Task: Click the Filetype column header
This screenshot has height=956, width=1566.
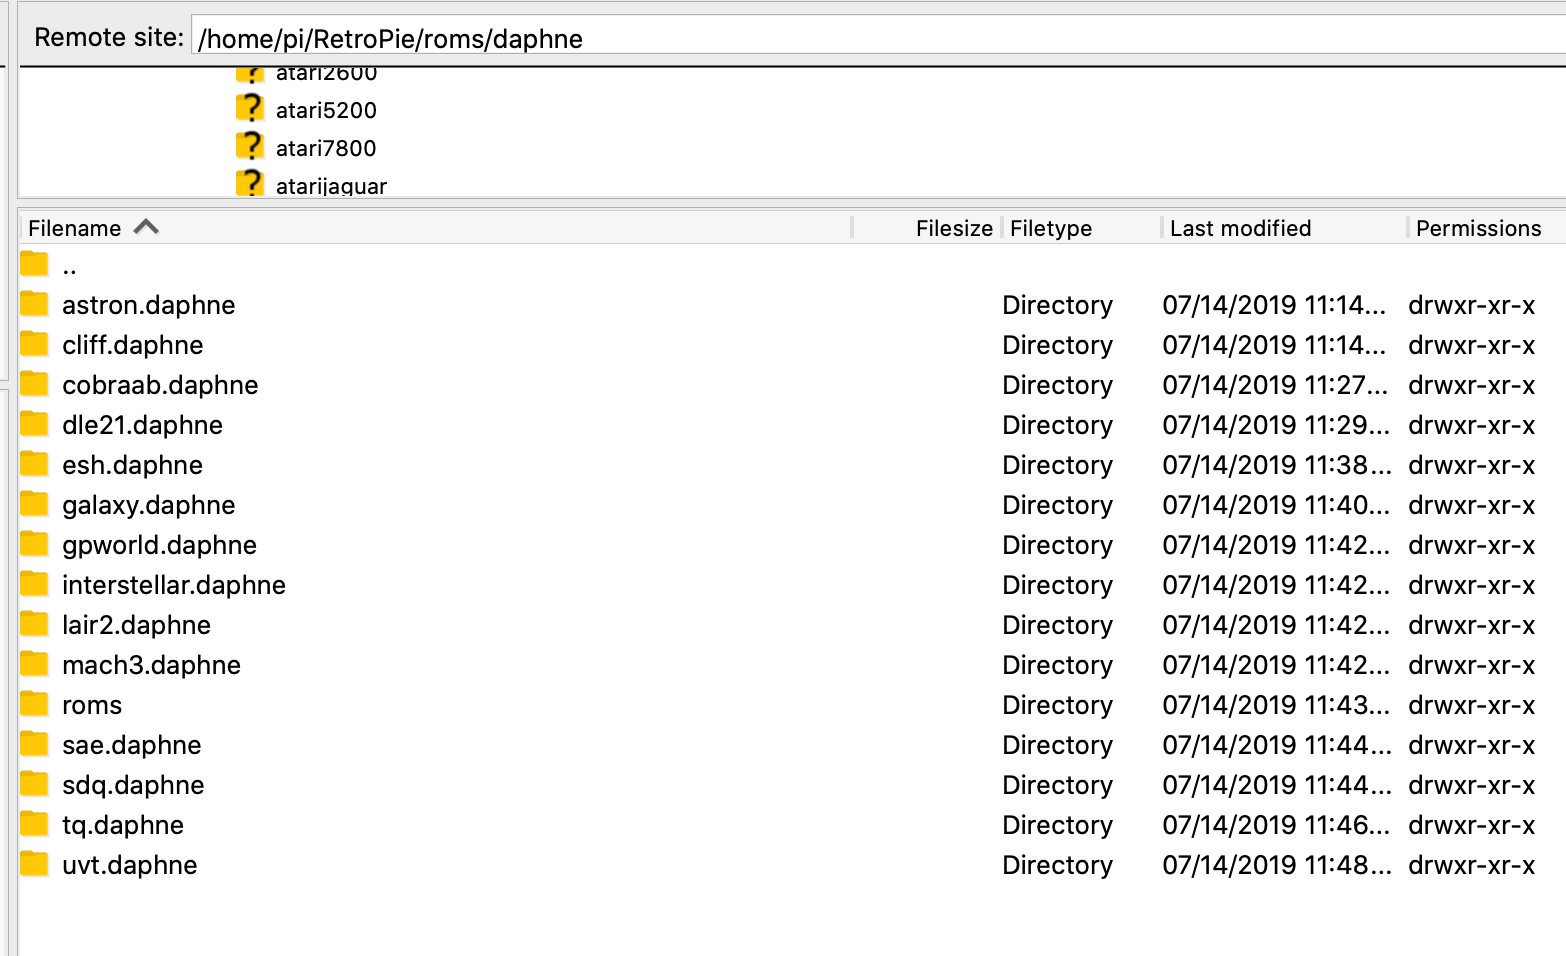Action: click(1050, 228)
